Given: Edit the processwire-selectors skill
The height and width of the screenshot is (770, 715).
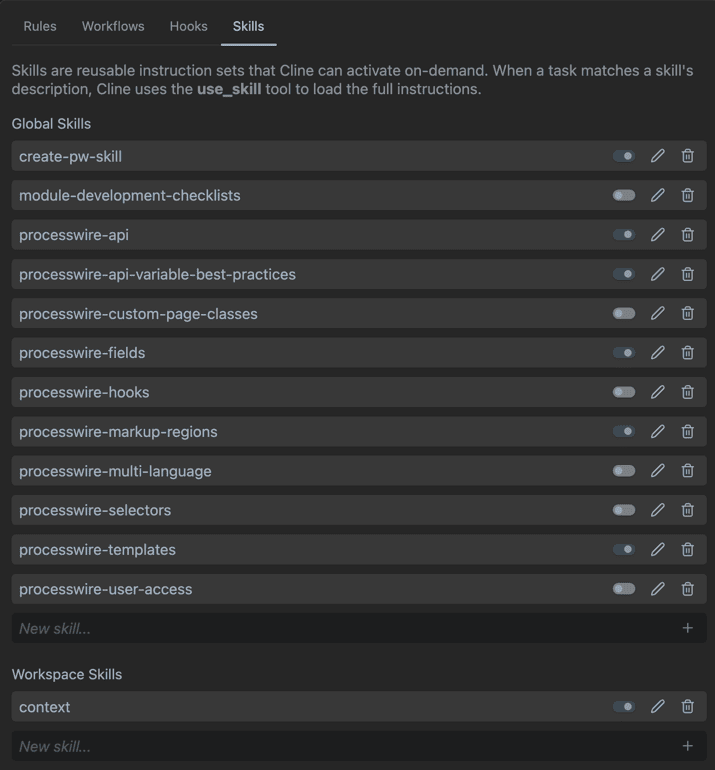Looking at the screenshot, I should pos(657,510).
